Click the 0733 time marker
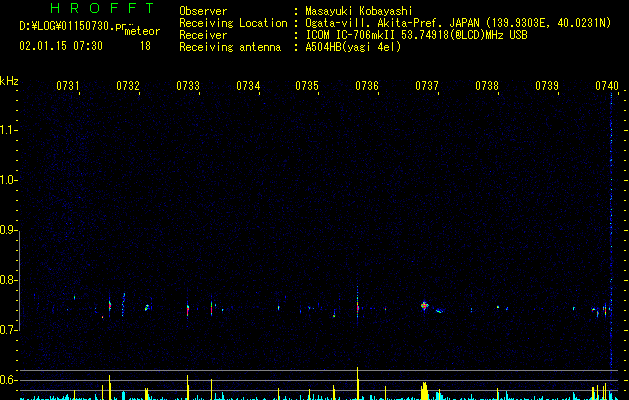The height and width of the screenshot is (400, 629). 188,85
